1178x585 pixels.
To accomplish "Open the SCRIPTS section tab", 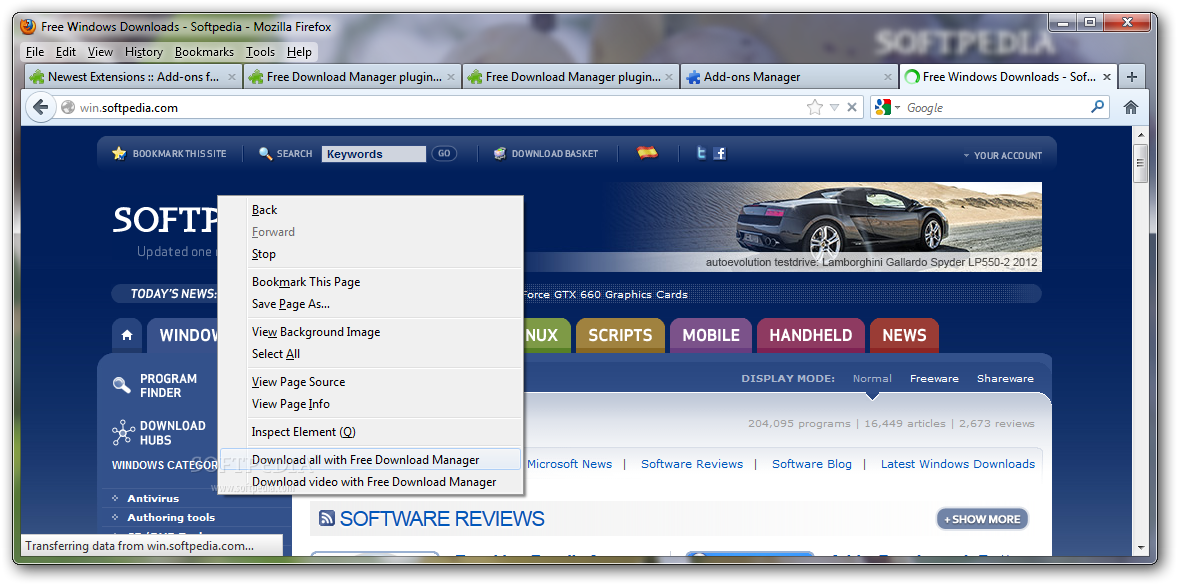I will [621, 335].
